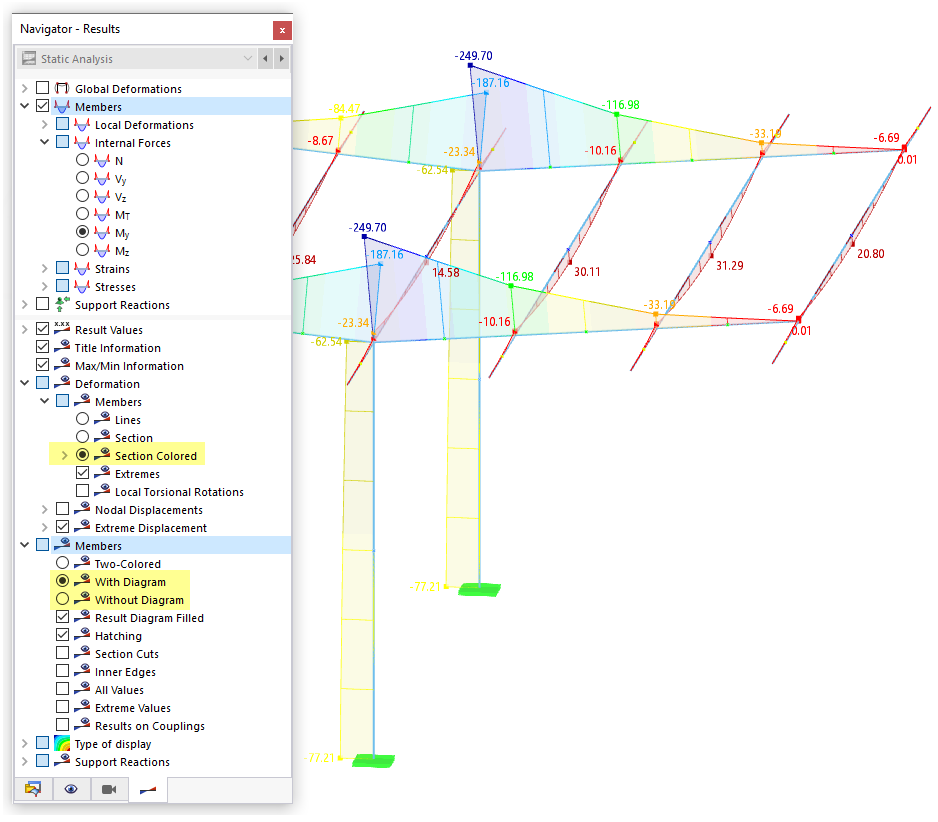Go to next analysis type arrow
This screenshot has width=938, height=822.
[x=282, y=59]
